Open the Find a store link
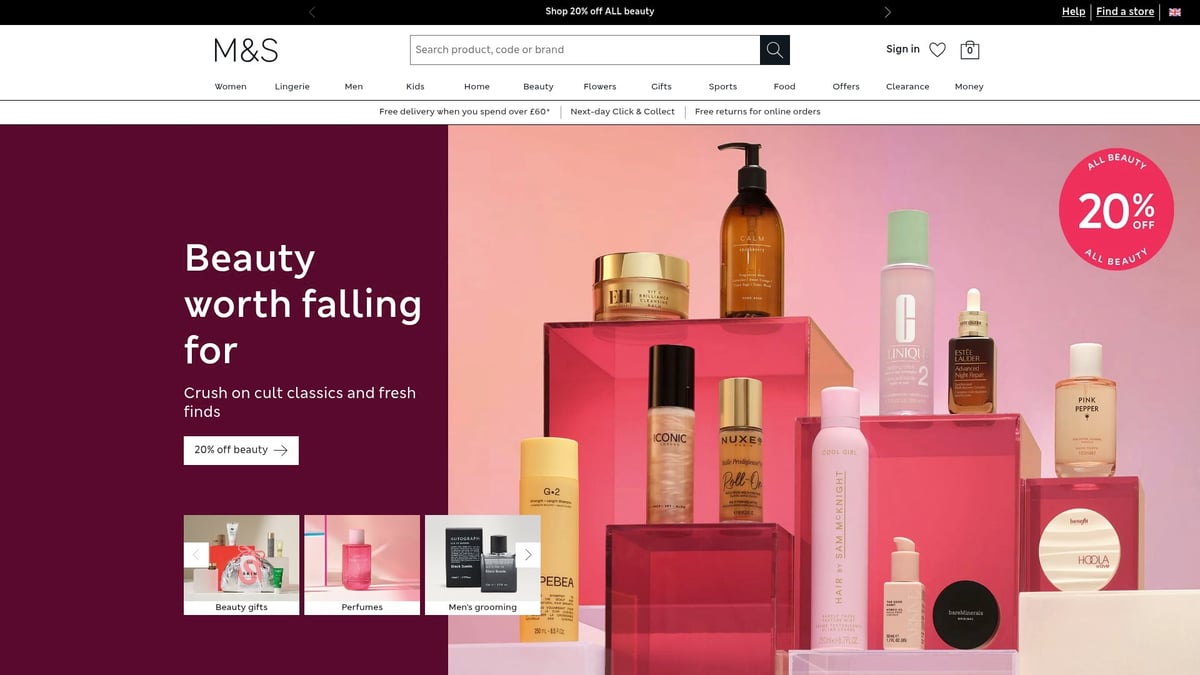The width and height of the screenshot is (1200, 675). 1125,12
